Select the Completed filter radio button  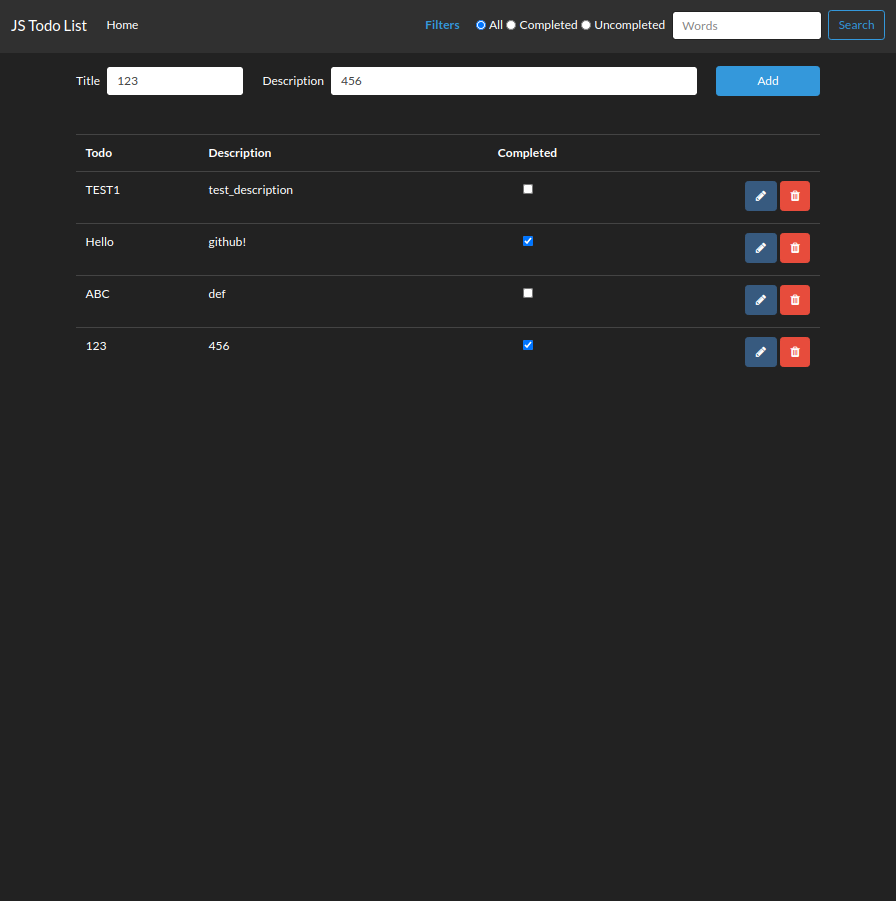(510, 25)
